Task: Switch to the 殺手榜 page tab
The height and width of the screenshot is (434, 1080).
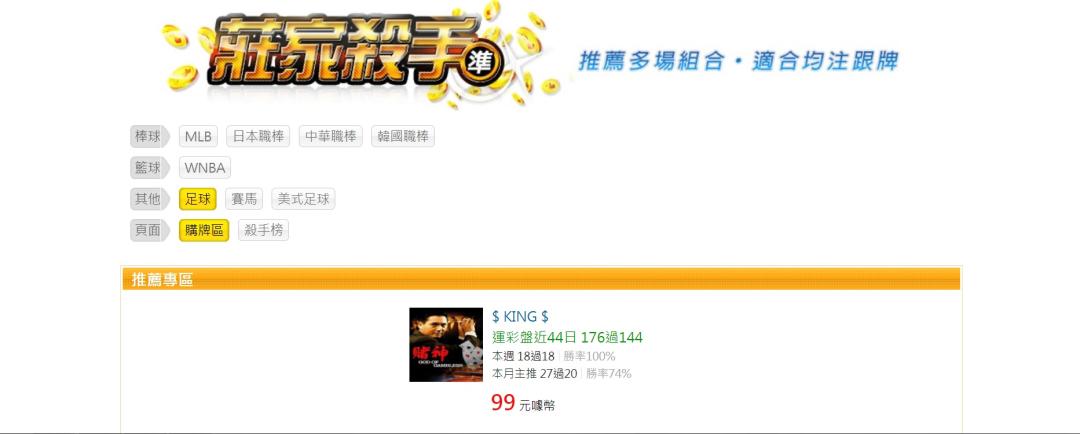Action: click(x=264, y=231)
